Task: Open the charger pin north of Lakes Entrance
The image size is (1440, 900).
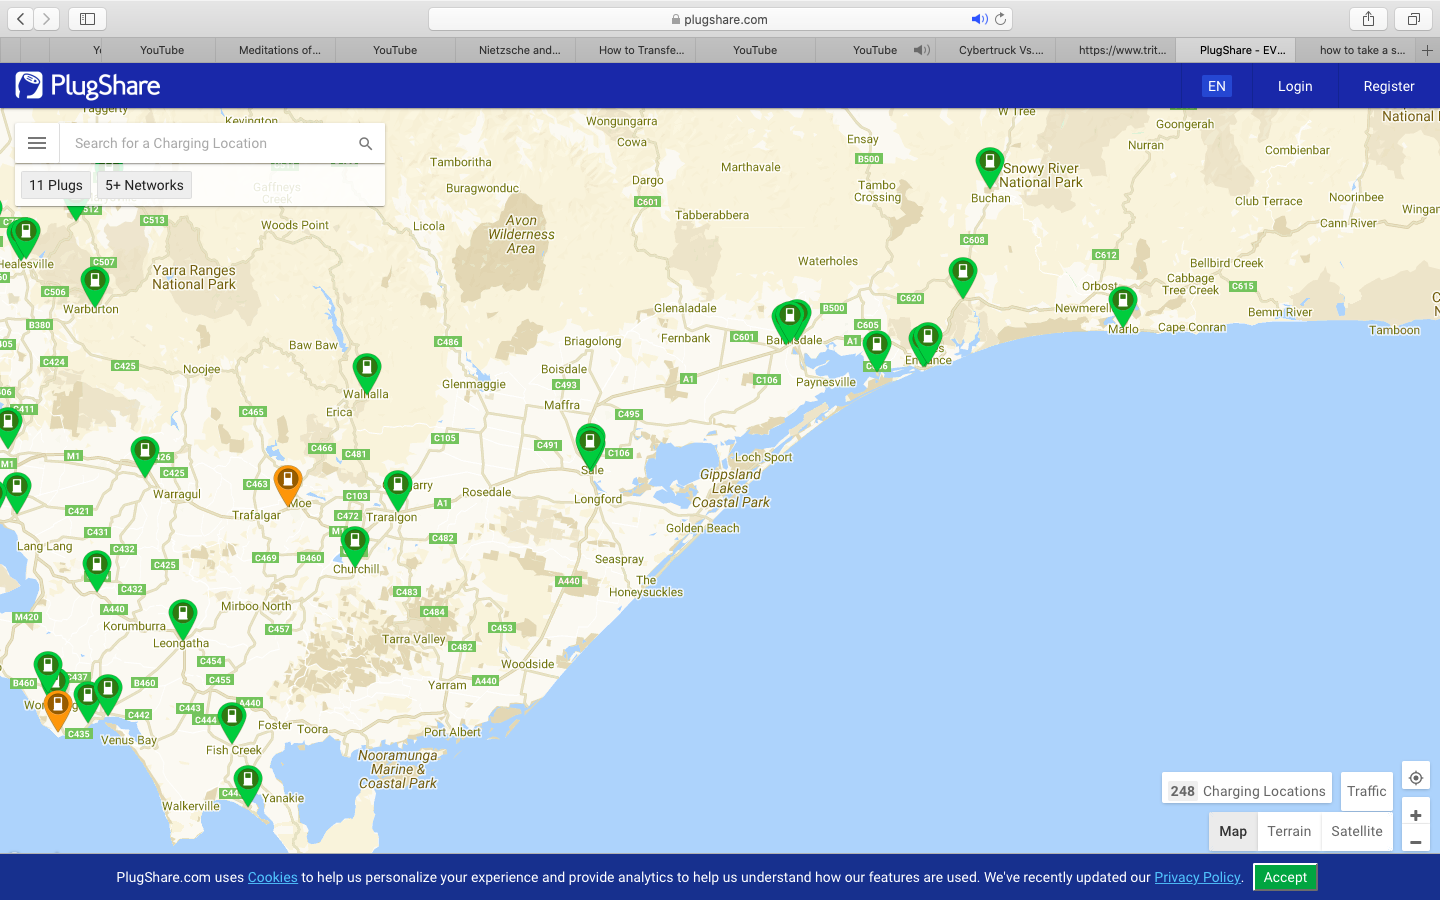Action: coord(962,276)
